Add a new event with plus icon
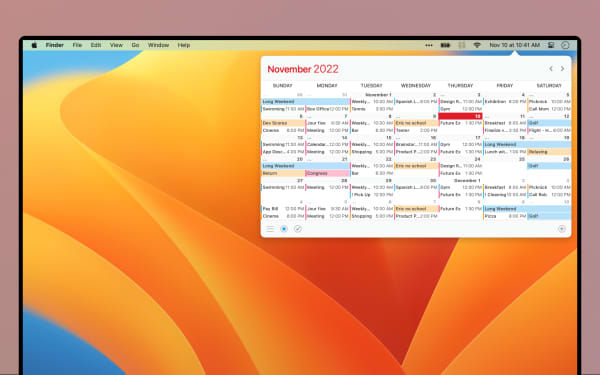The width and height of the screenshot is (600, 375). 562,229
